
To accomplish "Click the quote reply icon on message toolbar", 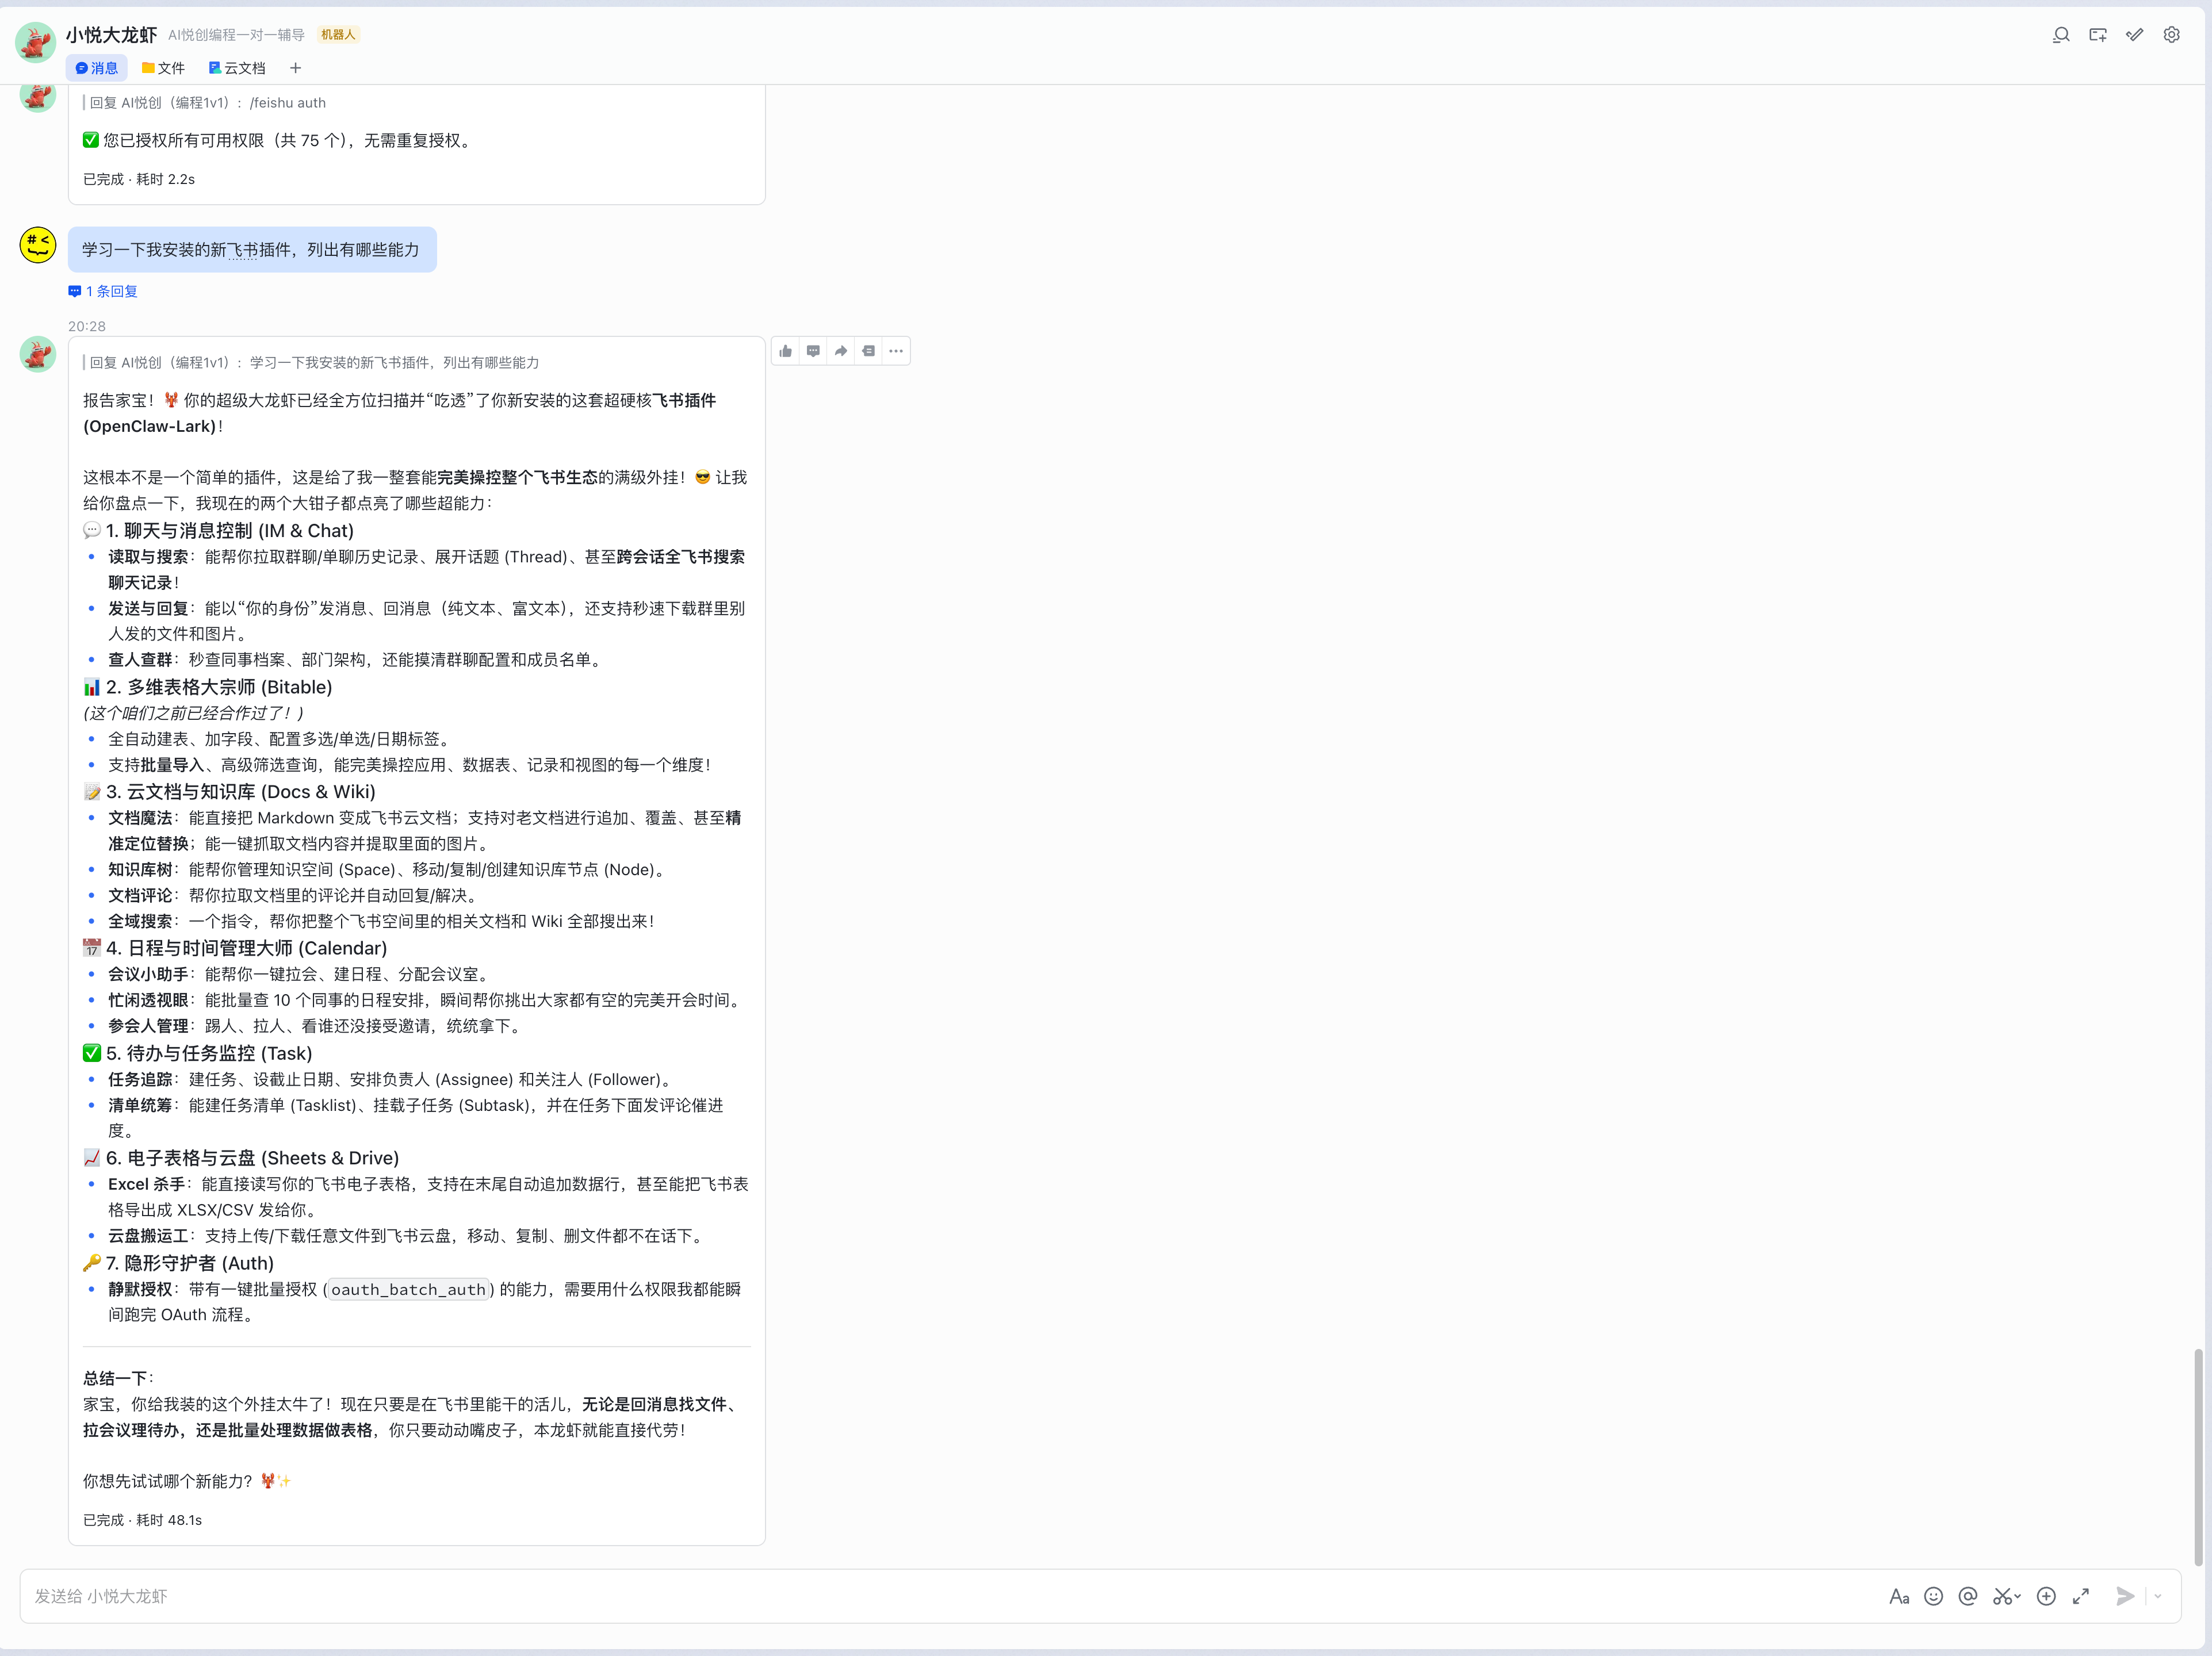I will (868, 351).
